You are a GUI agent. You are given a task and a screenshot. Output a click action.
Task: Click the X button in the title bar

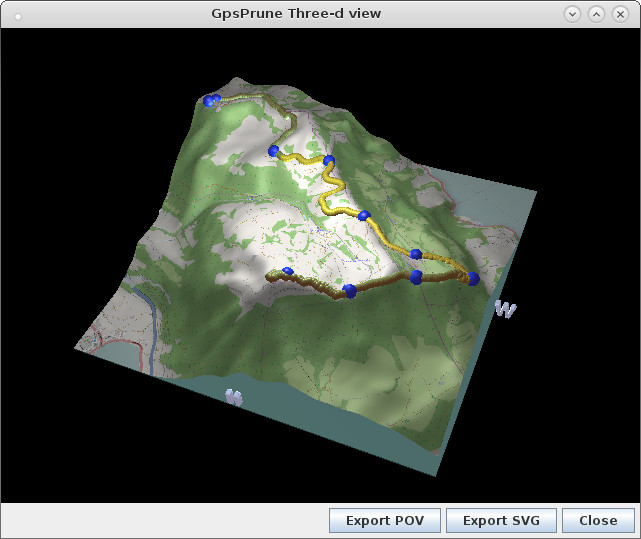[620, 14]
